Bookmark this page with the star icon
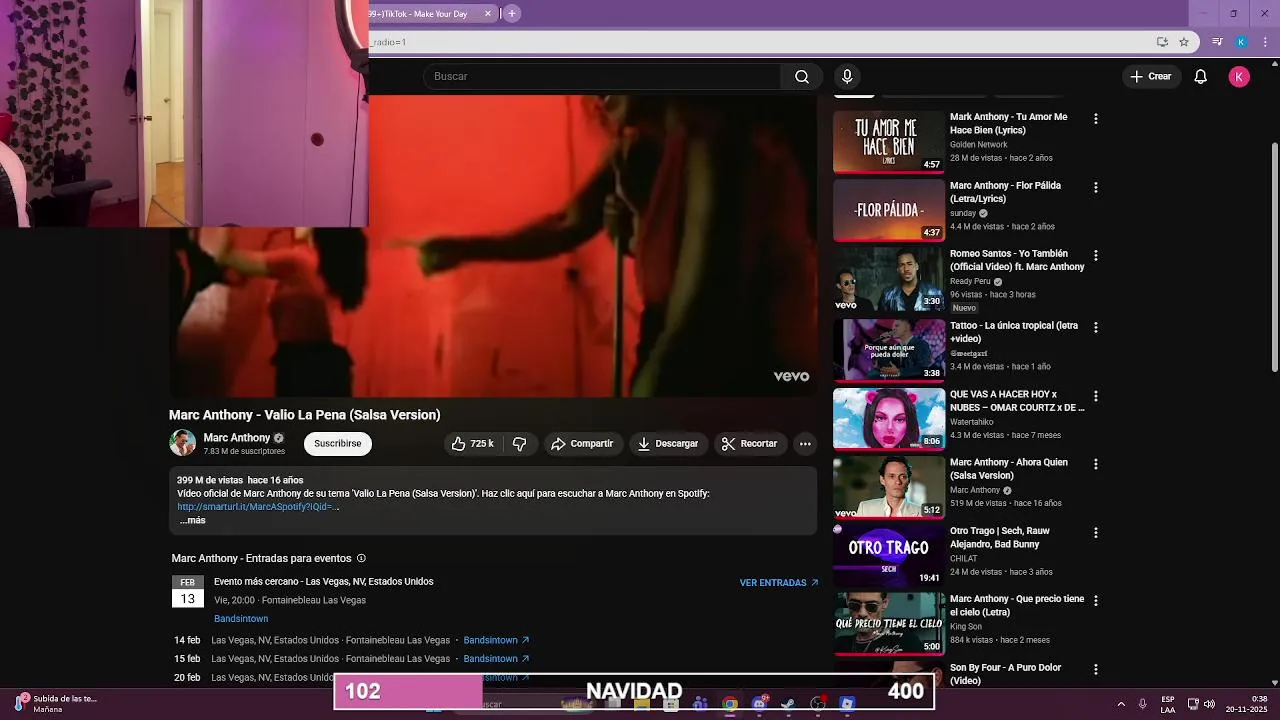Image resolution: width=1280 pixels, height=720 pixels. tap(1184, 42)
